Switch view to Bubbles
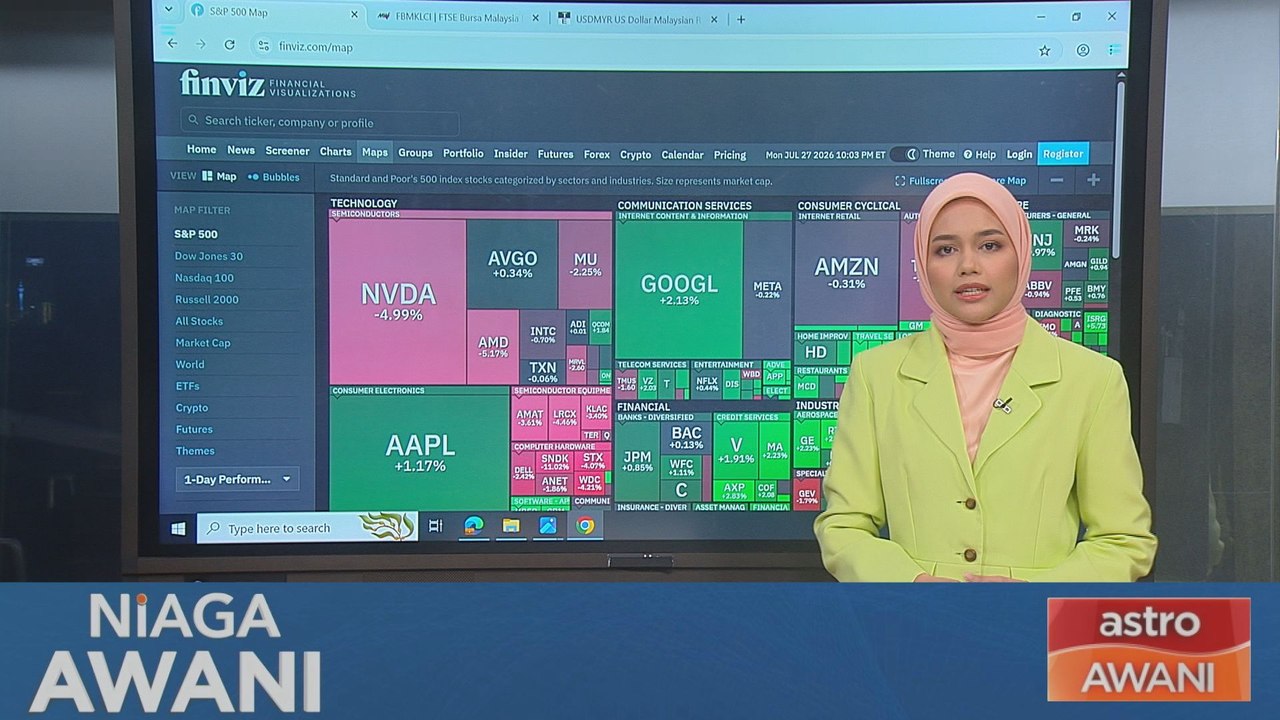The height and width of the screenshot is (720, 1280). (274, 177)
